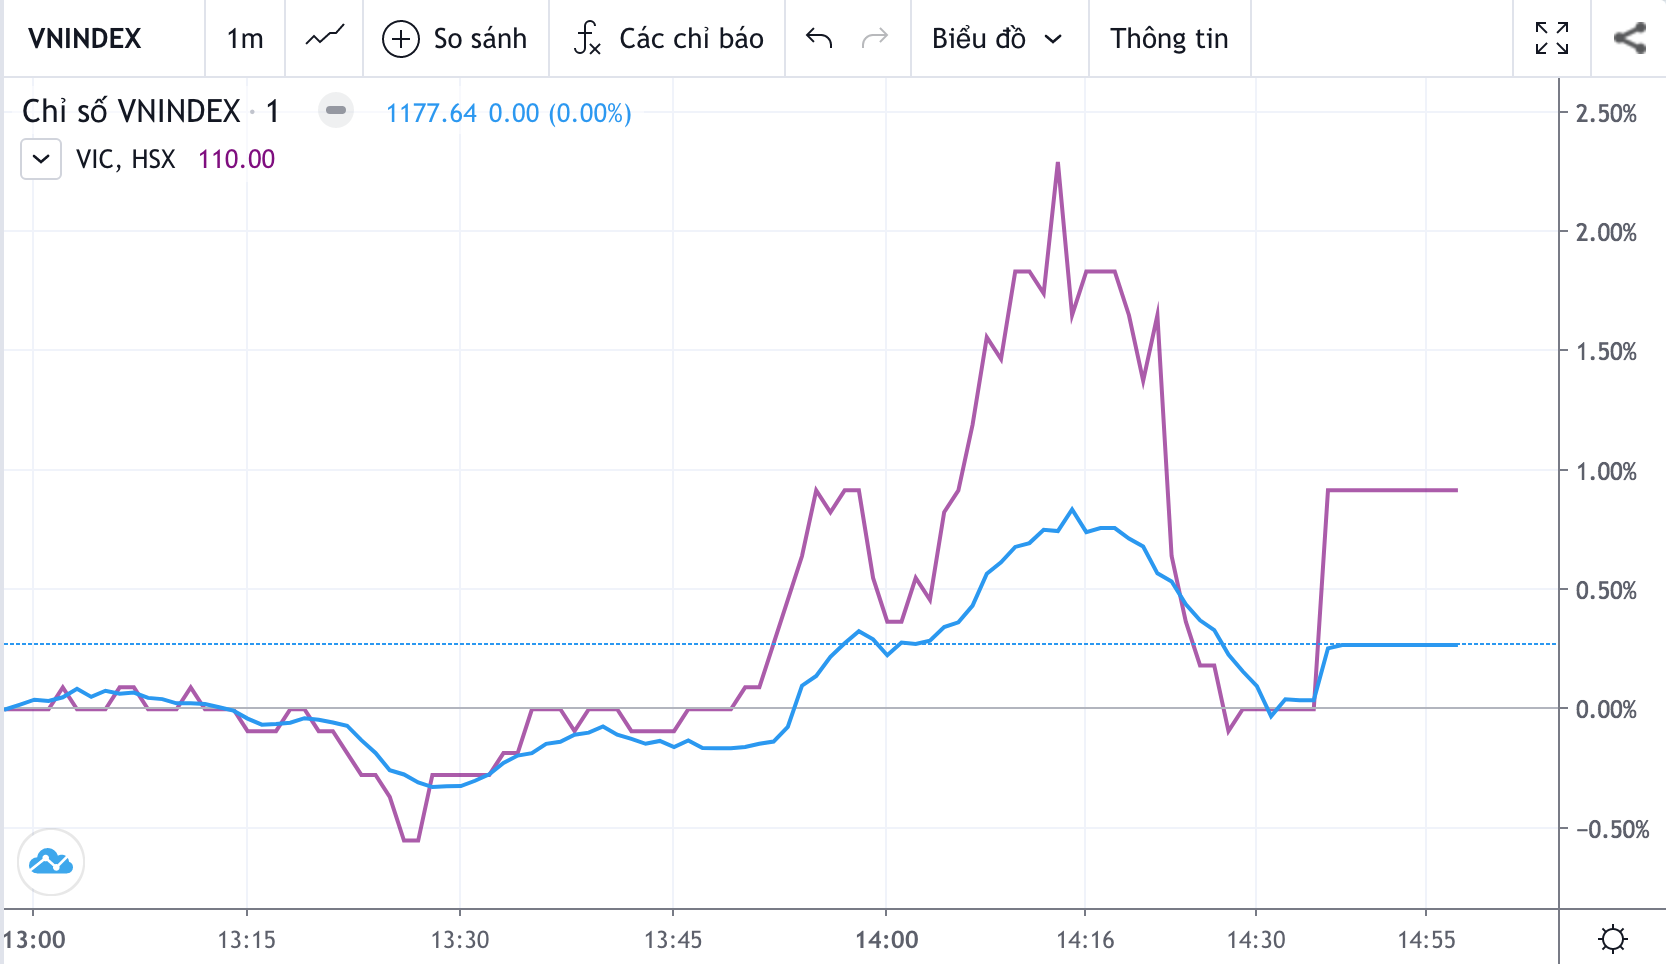The width and height of the screenshot is (1666, 964).
Task: Click the plus icon for So sánh
Action: point(401,39)
